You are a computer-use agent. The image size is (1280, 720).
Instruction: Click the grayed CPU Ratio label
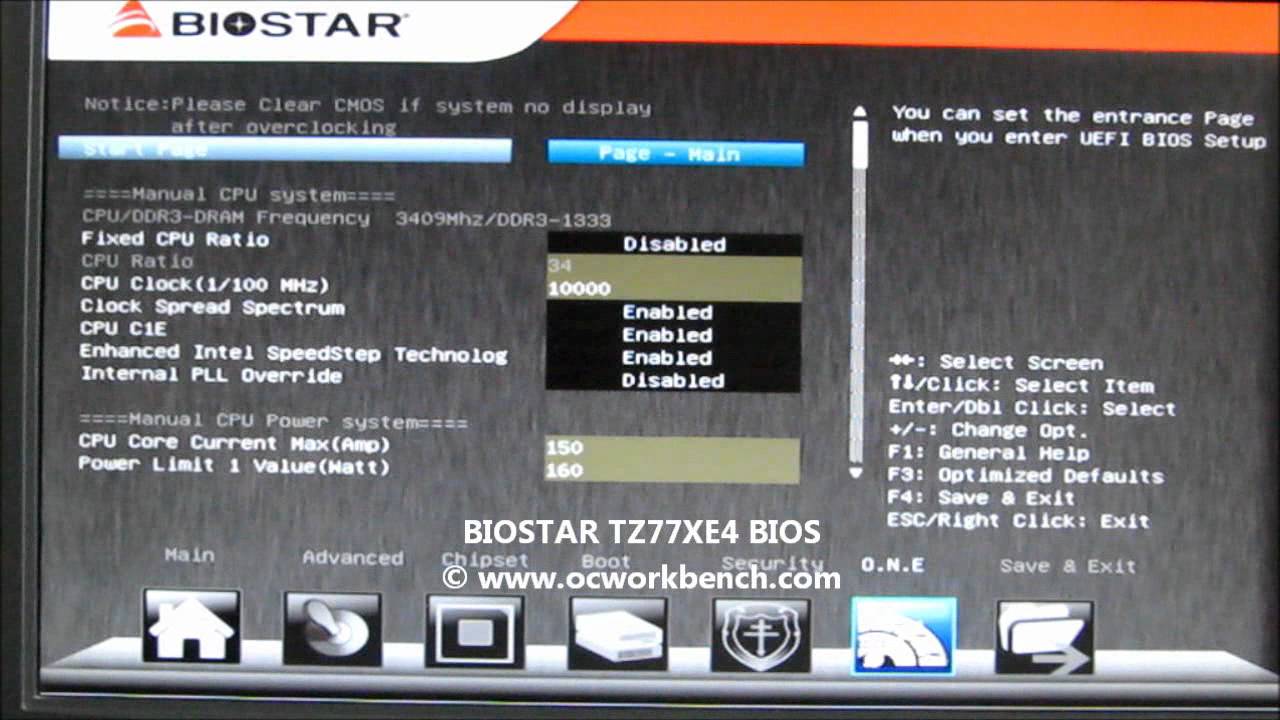pyautogui.click(x=137, y=262)
